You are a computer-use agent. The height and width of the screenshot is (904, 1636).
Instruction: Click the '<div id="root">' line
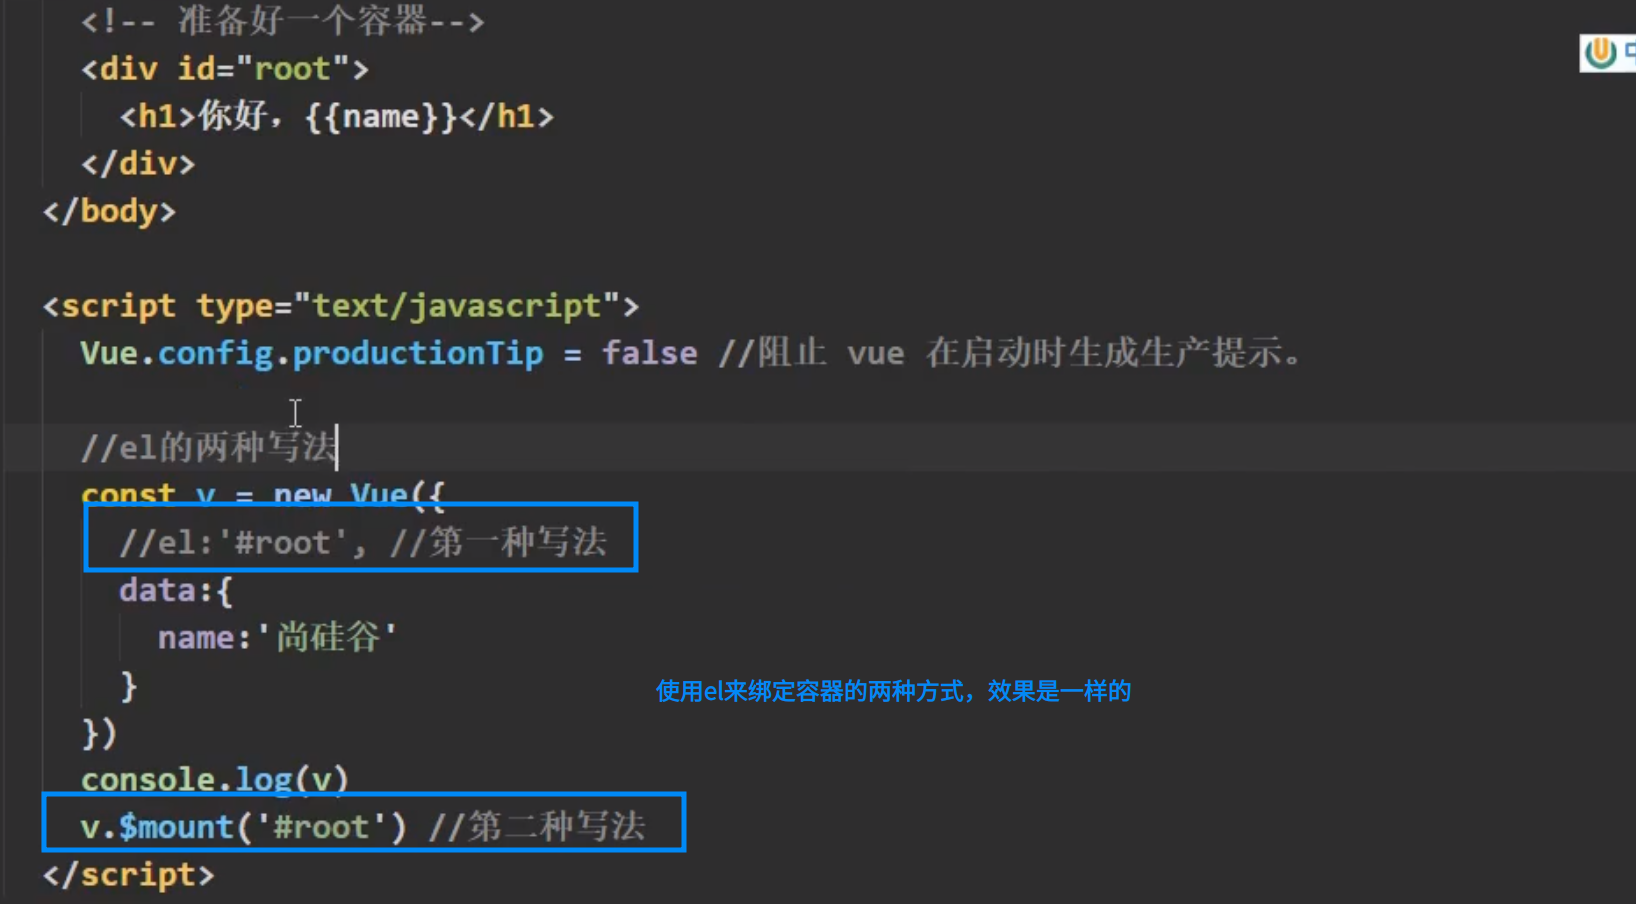(225, 69)
